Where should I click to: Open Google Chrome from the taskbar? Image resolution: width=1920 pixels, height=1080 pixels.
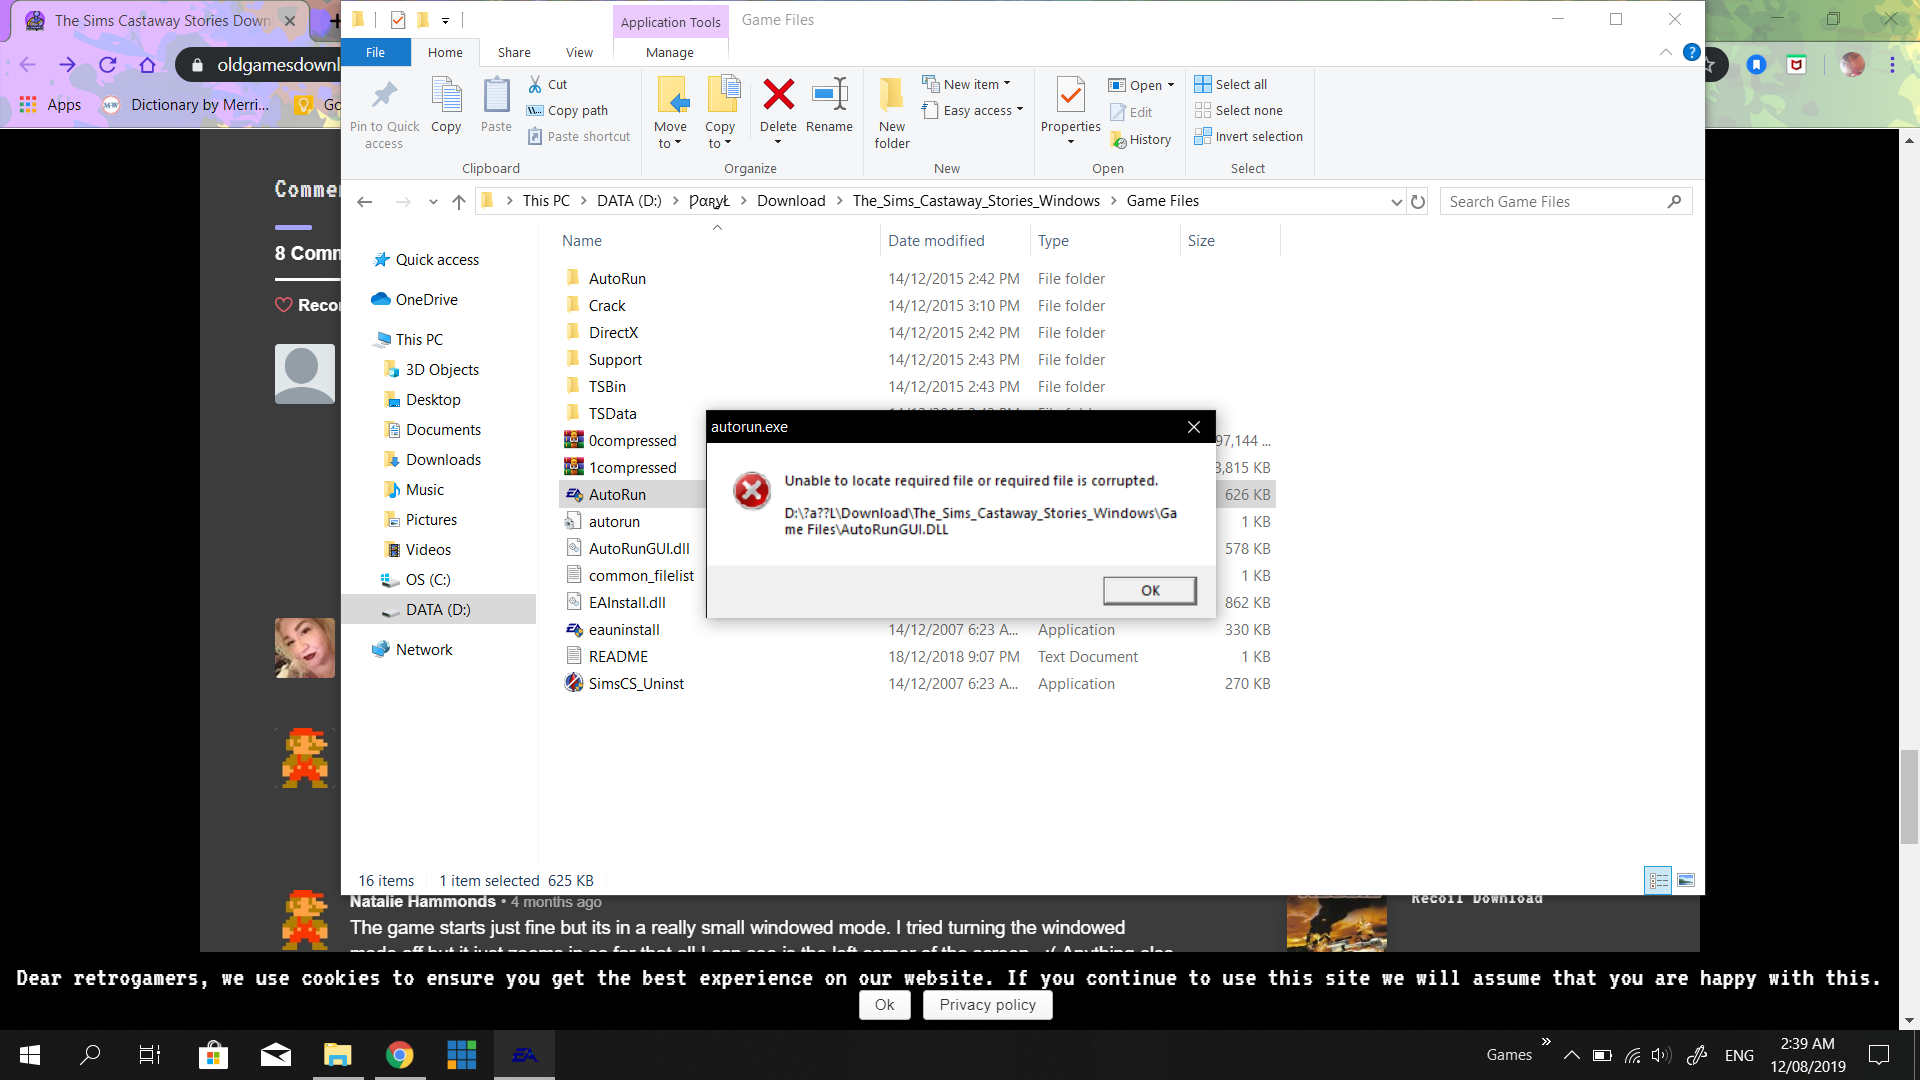click(399, 1055)
